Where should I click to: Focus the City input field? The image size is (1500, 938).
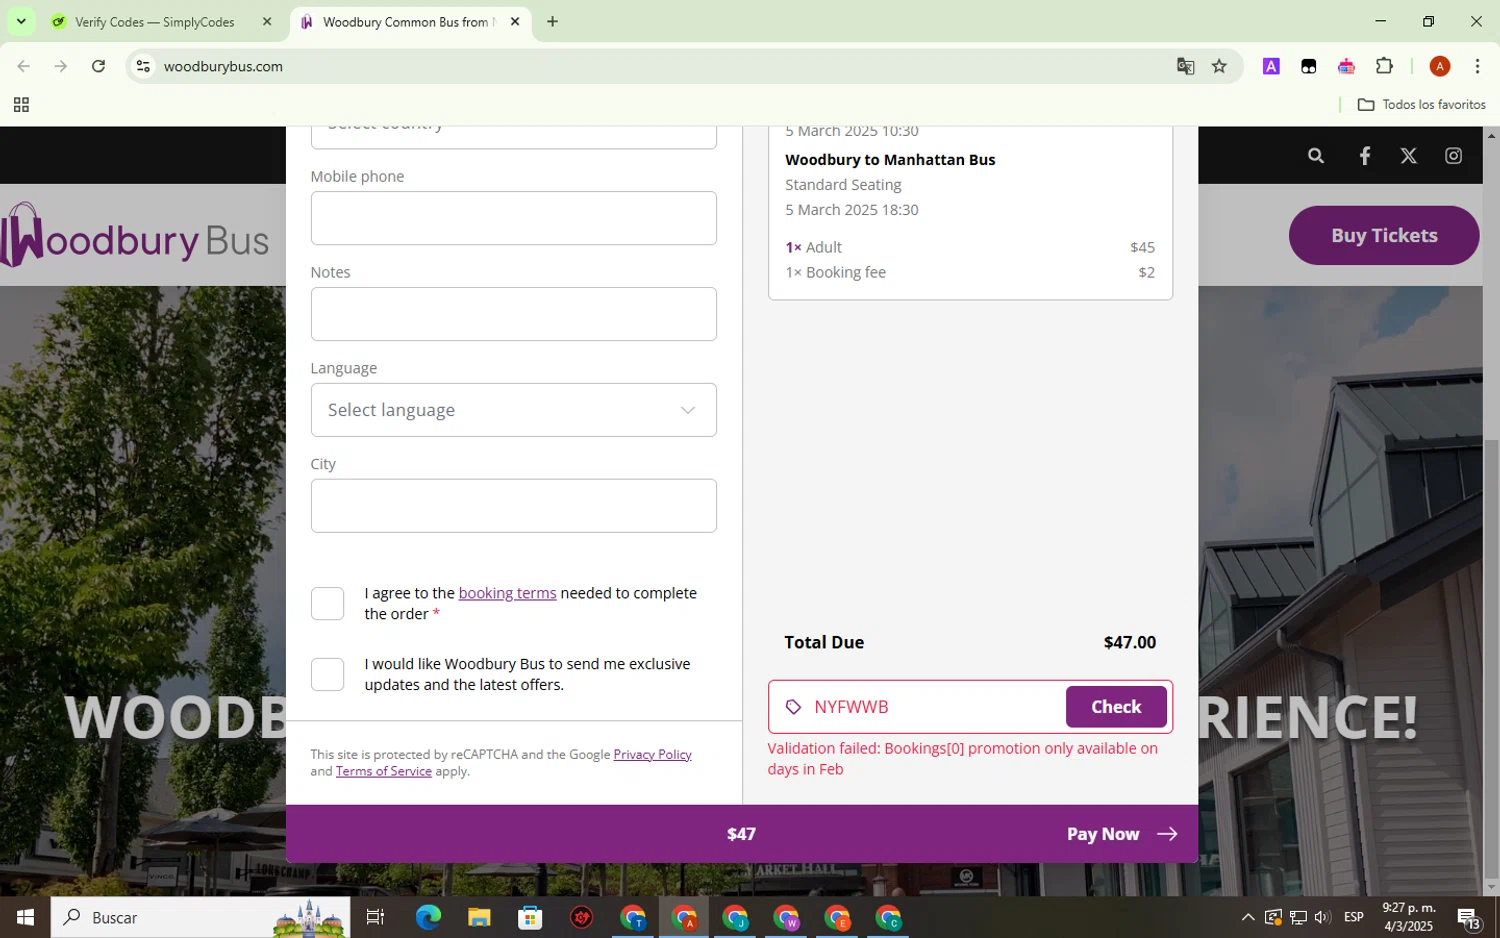pyautogui.click(x=513, y=506)
